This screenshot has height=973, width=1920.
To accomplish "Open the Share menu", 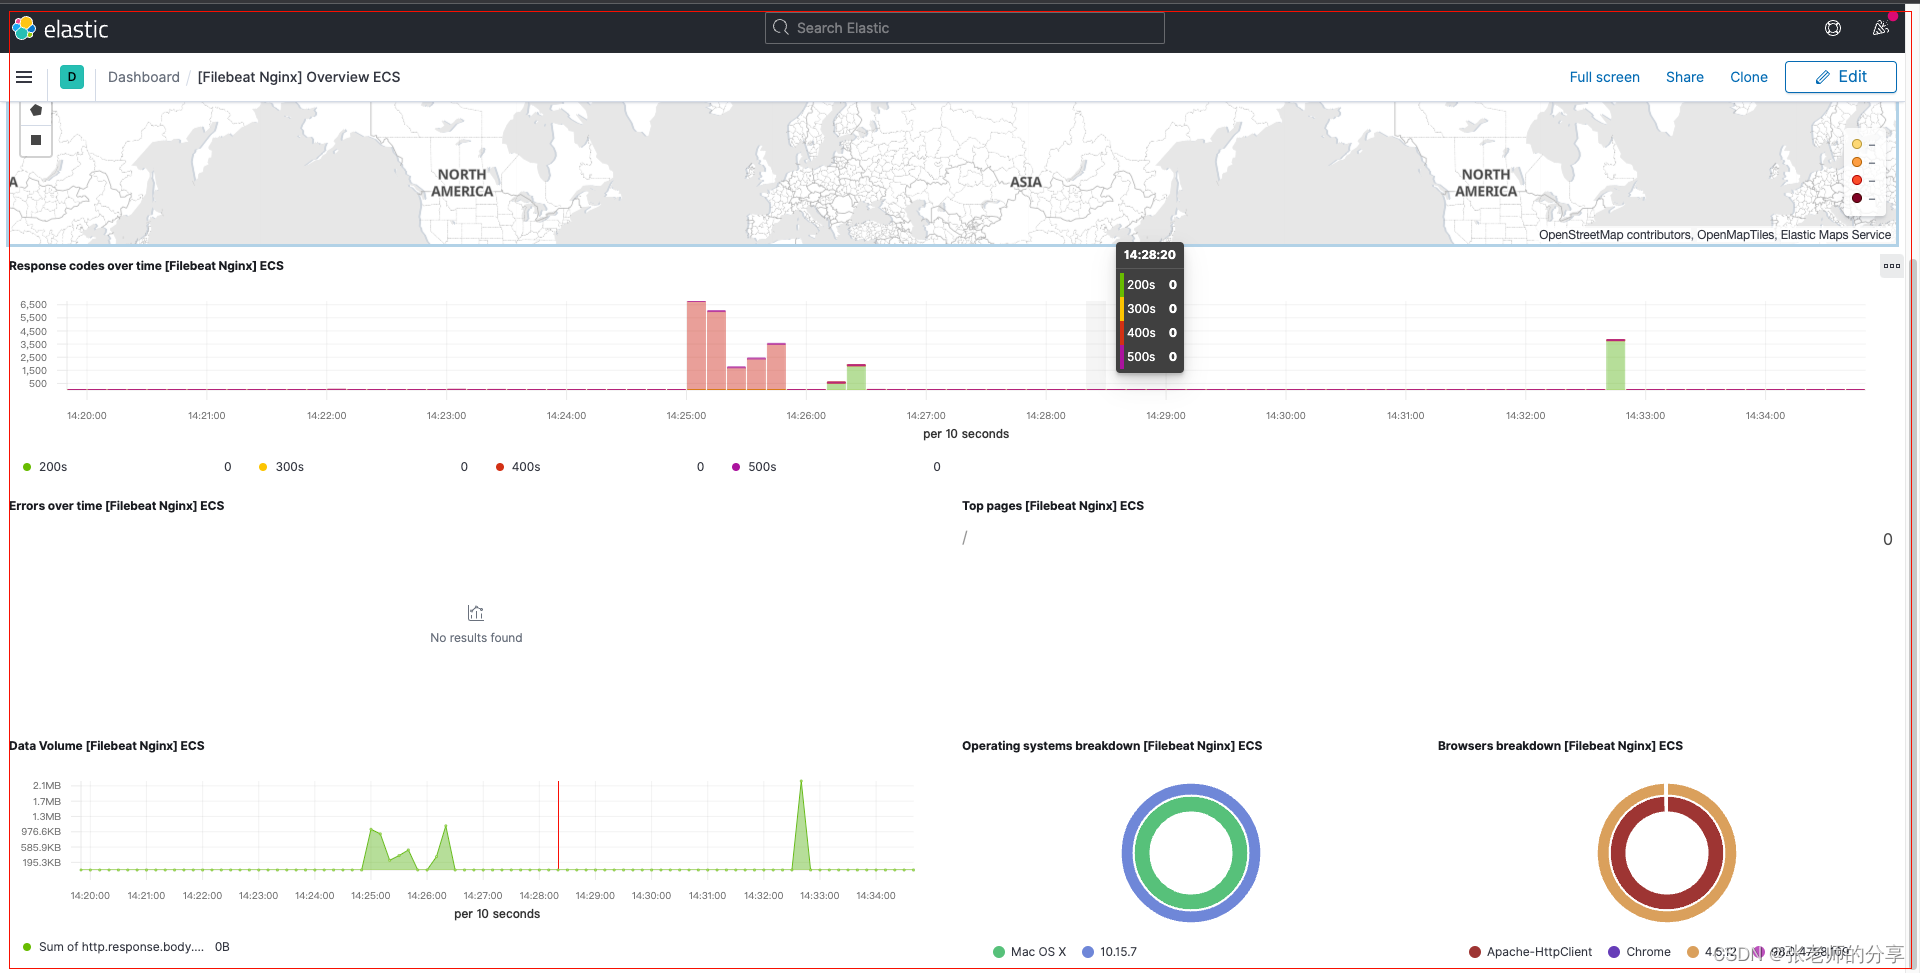I will pyautogui.click(x=1684, y=77).
